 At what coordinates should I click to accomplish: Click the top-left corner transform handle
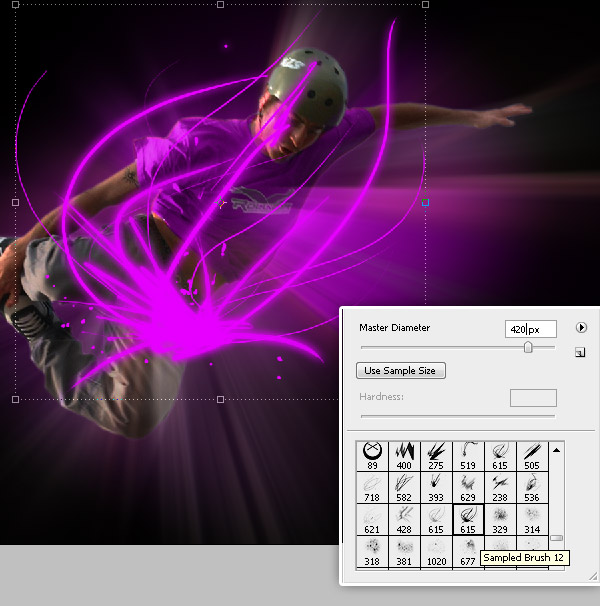pyautogui.click(x=15, y=5)
